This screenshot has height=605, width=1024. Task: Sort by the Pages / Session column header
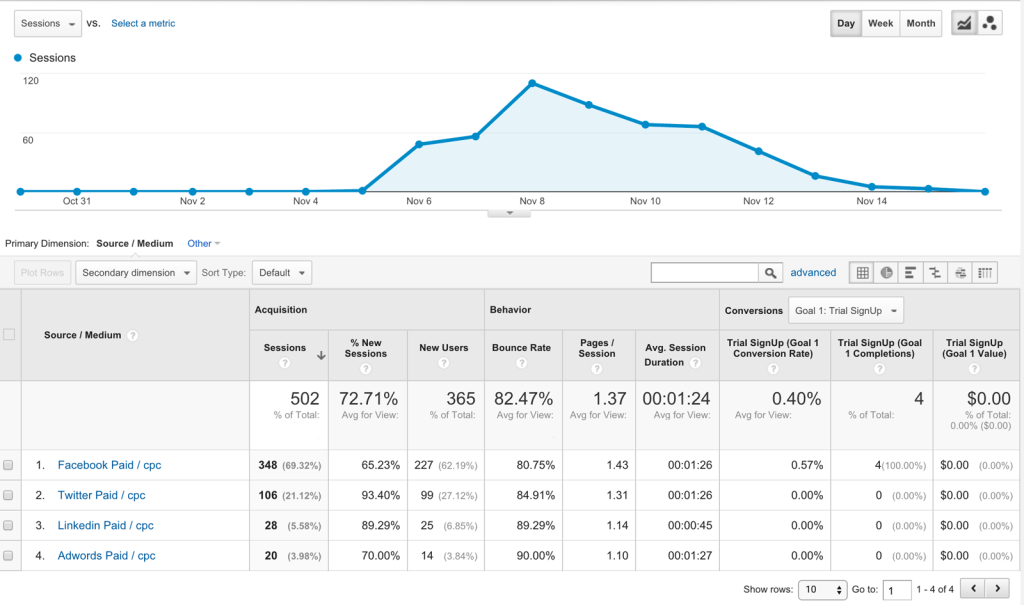[597, 348]
